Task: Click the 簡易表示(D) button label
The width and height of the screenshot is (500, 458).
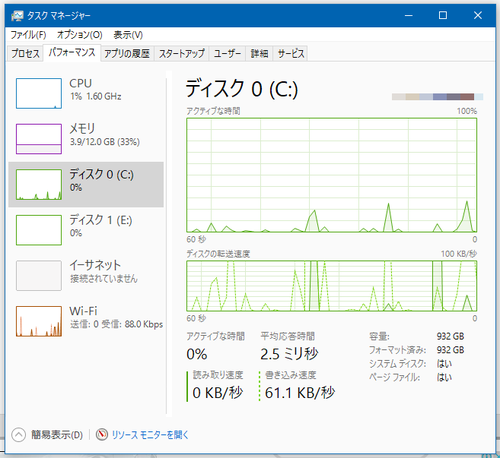Action: (x=57, y=435)
